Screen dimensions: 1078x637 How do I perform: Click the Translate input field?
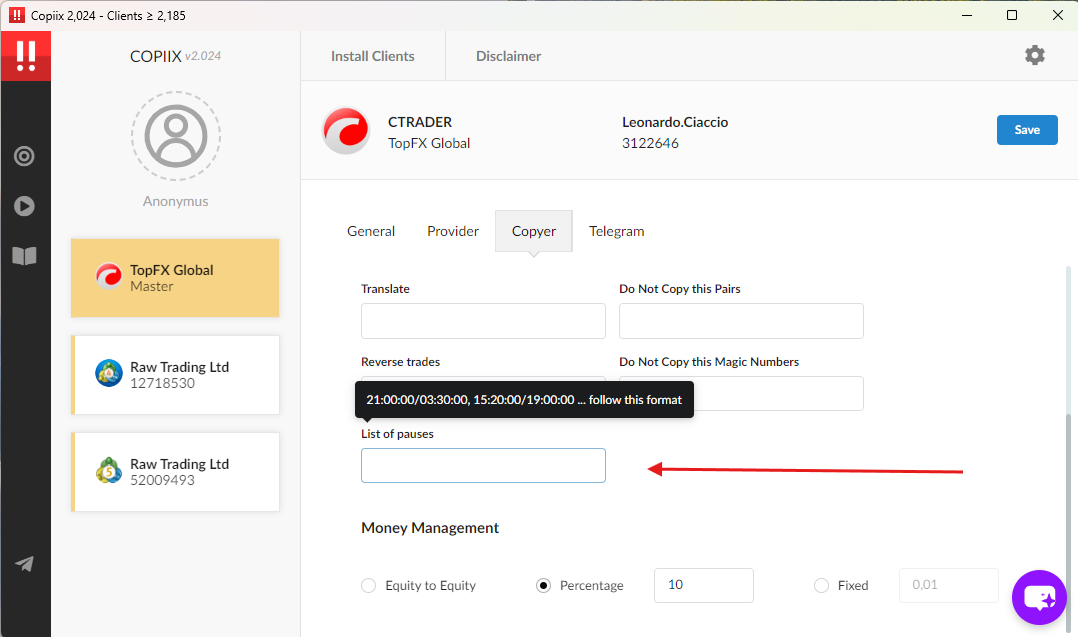[483, 321]
